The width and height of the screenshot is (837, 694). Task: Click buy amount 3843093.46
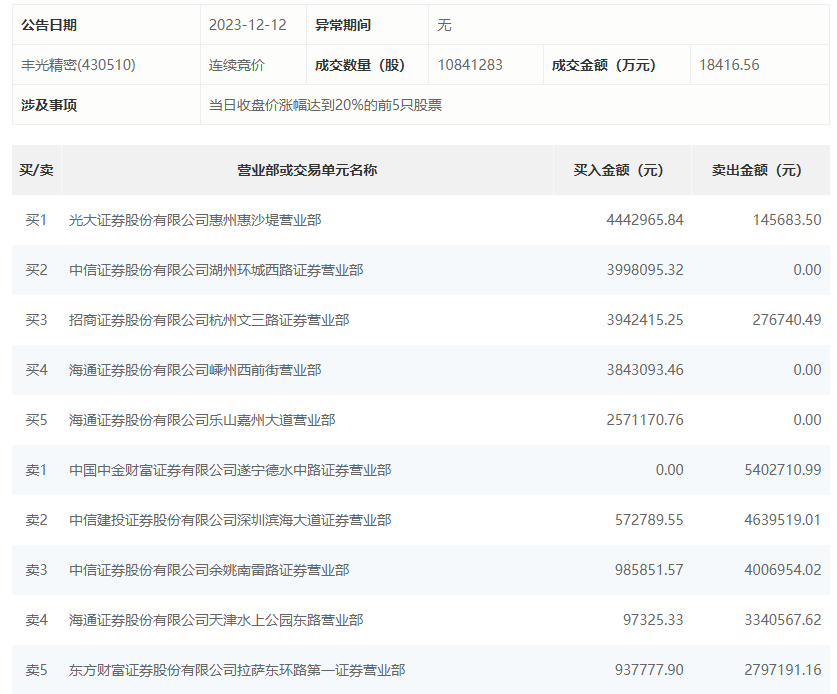645,370
